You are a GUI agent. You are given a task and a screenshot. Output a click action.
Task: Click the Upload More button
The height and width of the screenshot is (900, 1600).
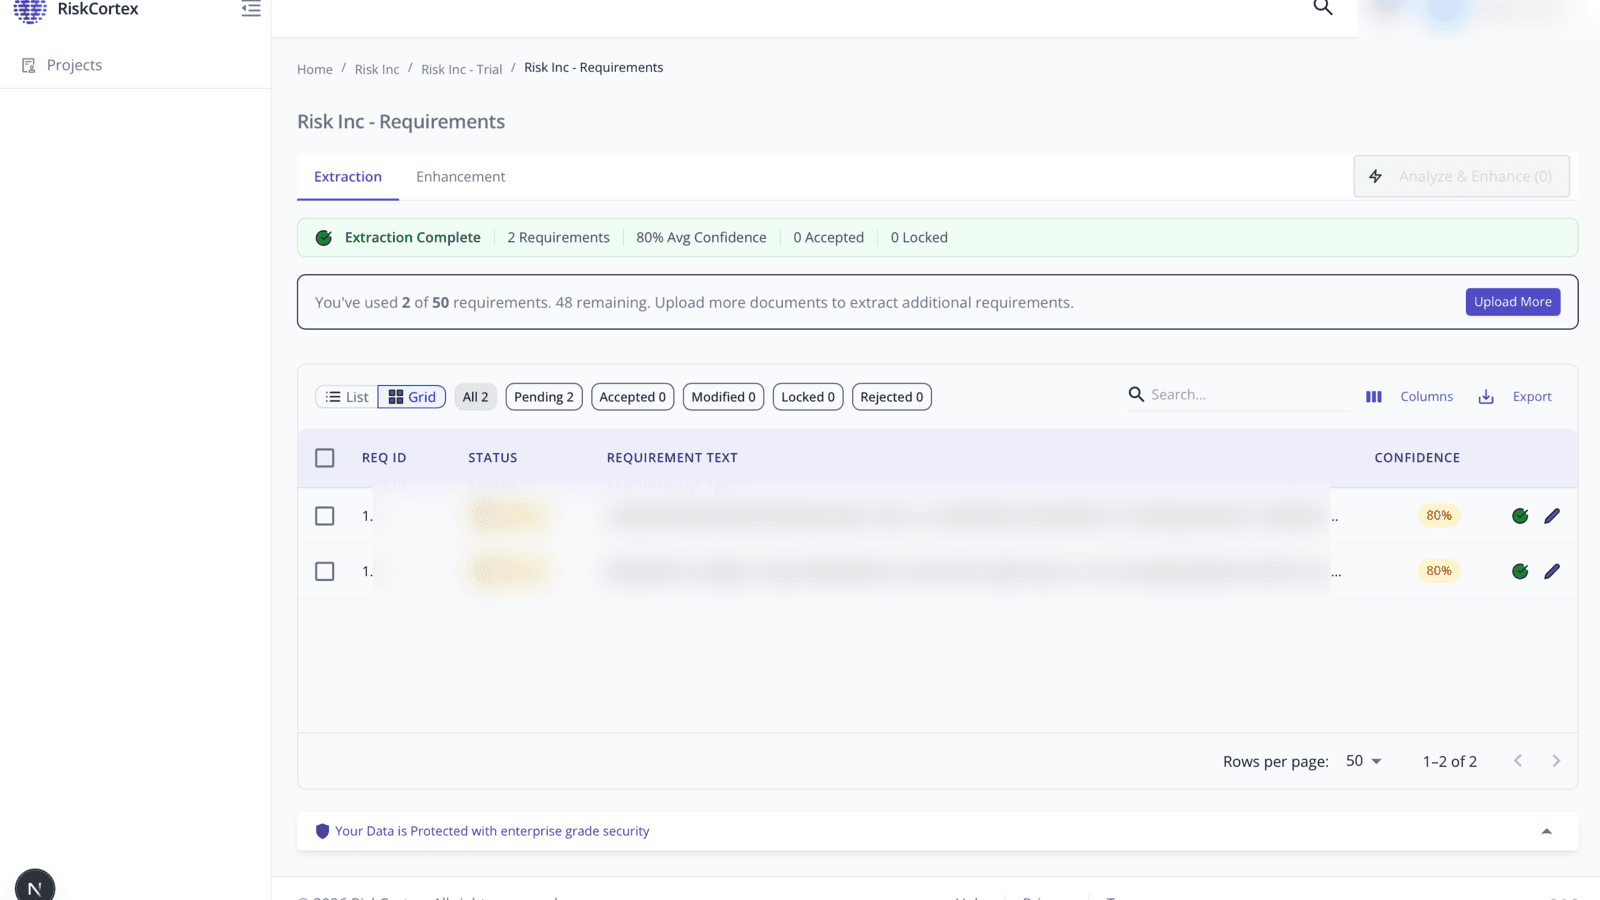1512,302
